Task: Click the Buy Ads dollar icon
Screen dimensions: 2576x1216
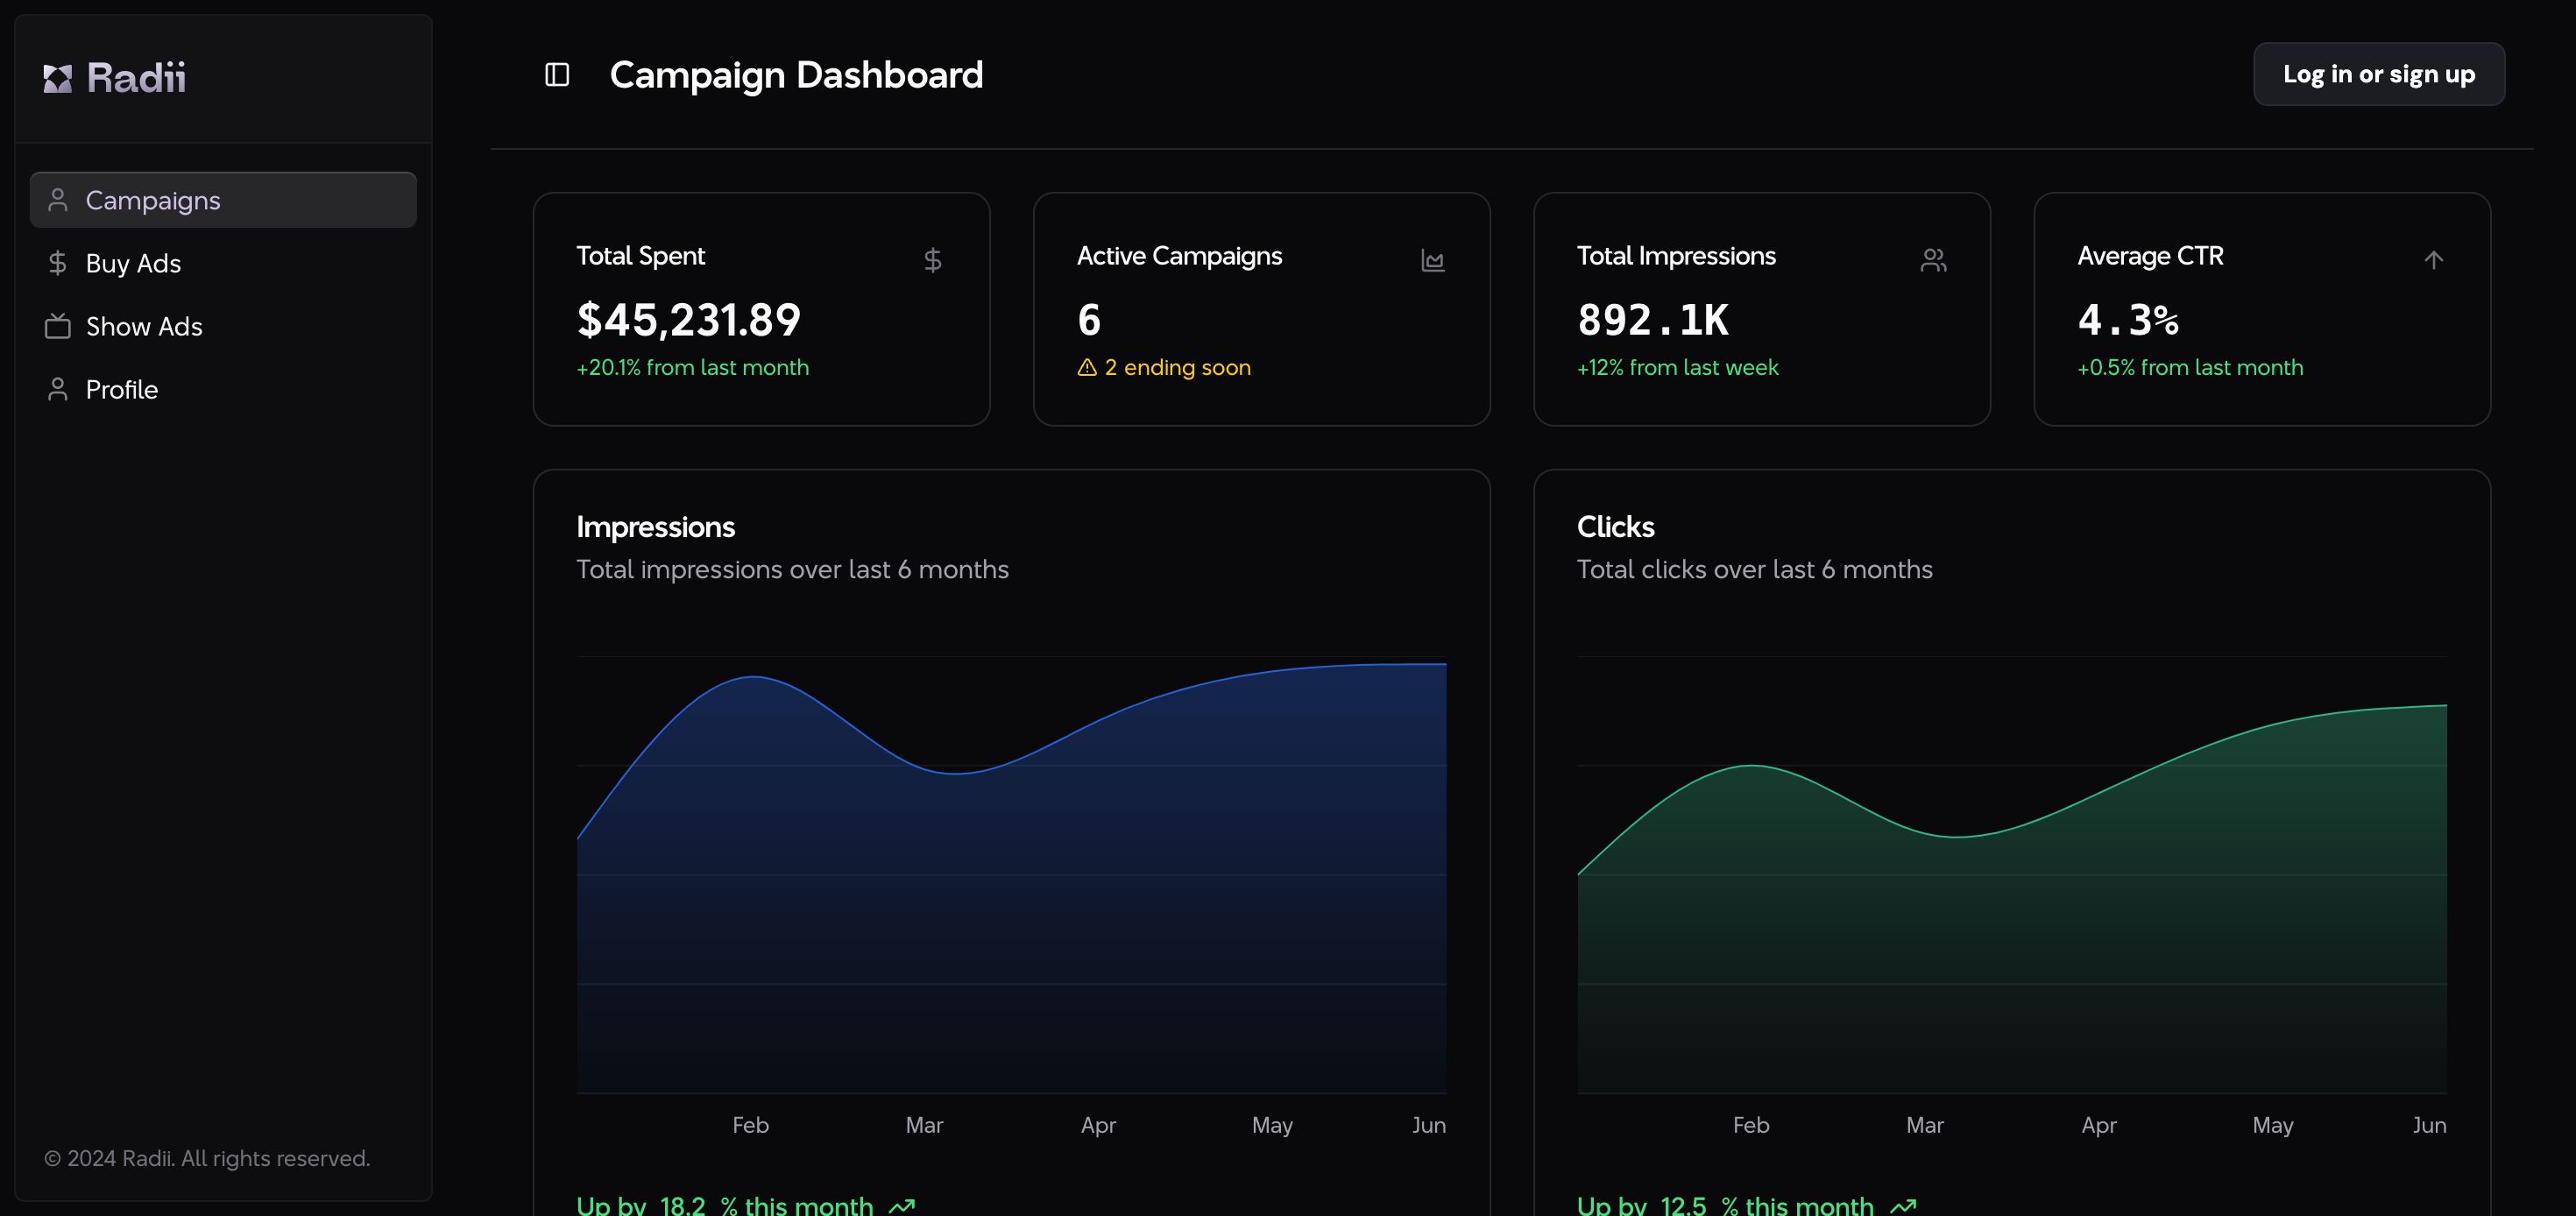Action: pyautogui.click(x=58, y=263)
